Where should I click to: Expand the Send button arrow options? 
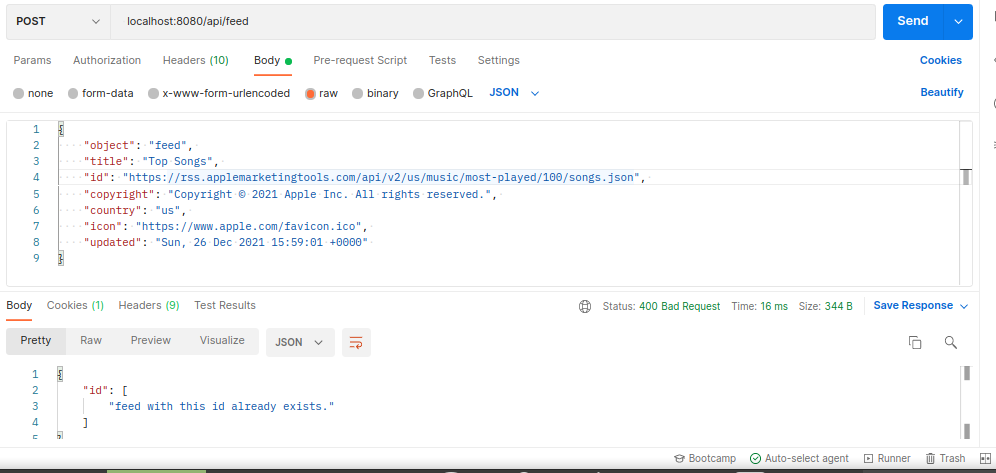tap(958, 21)
